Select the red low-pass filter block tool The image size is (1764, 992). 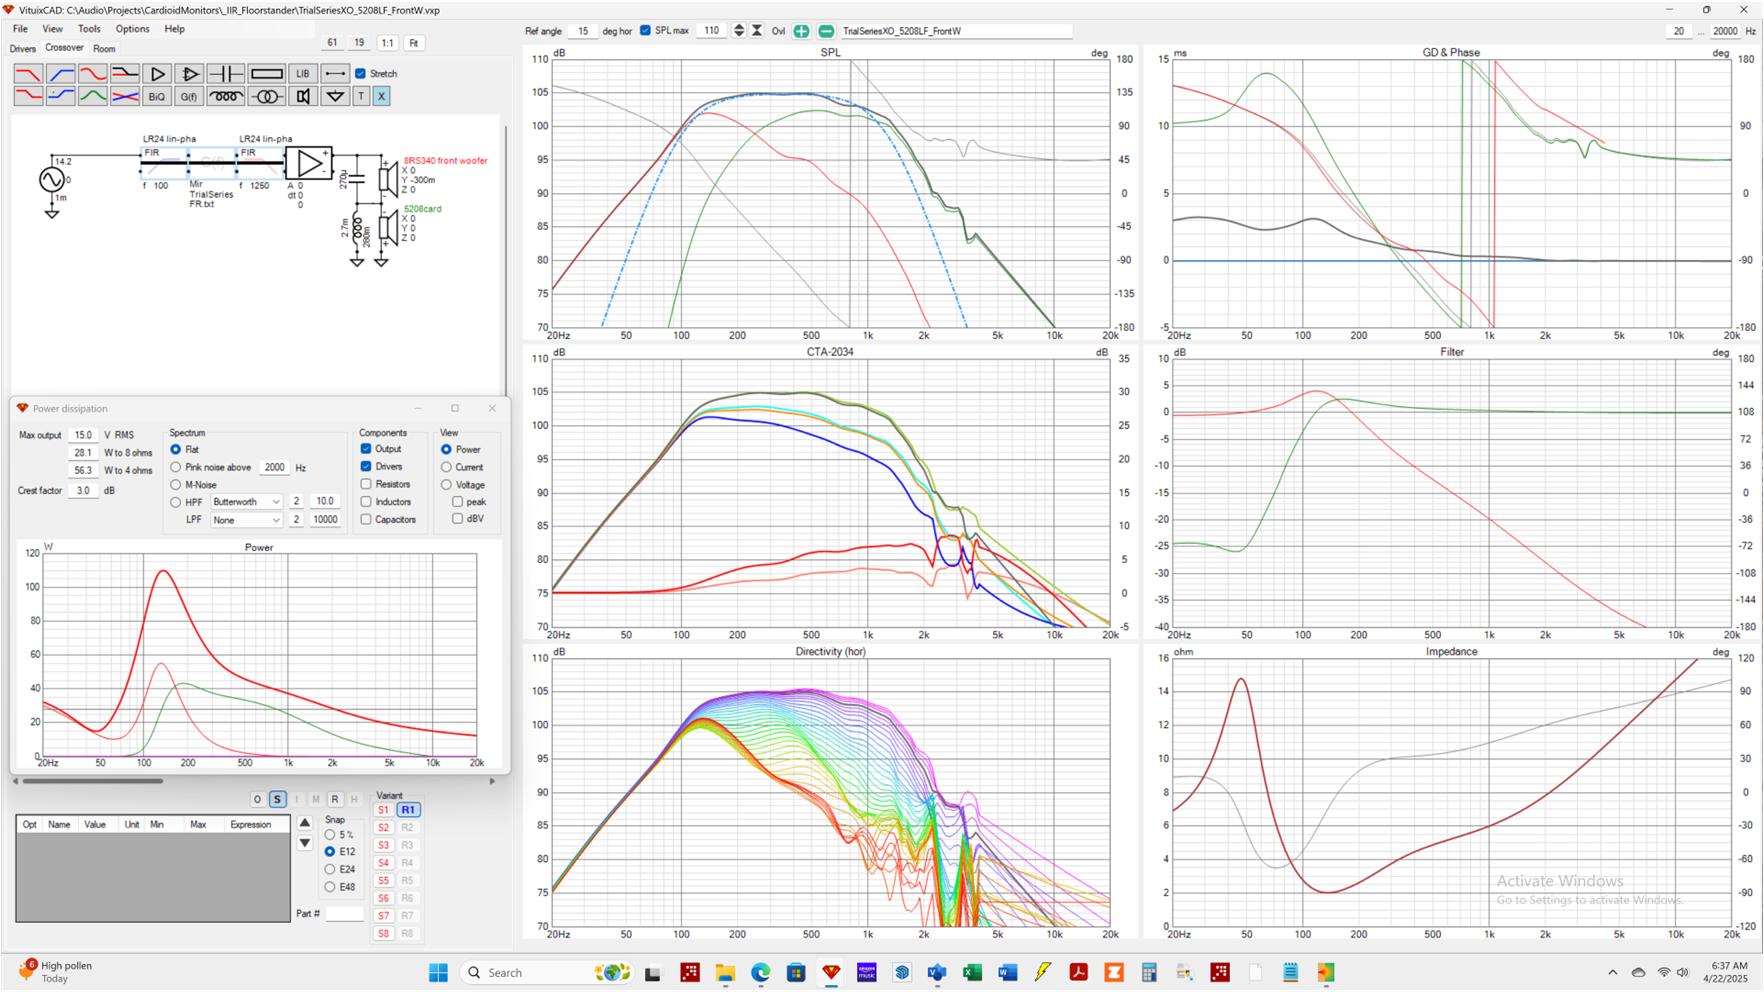28,74
